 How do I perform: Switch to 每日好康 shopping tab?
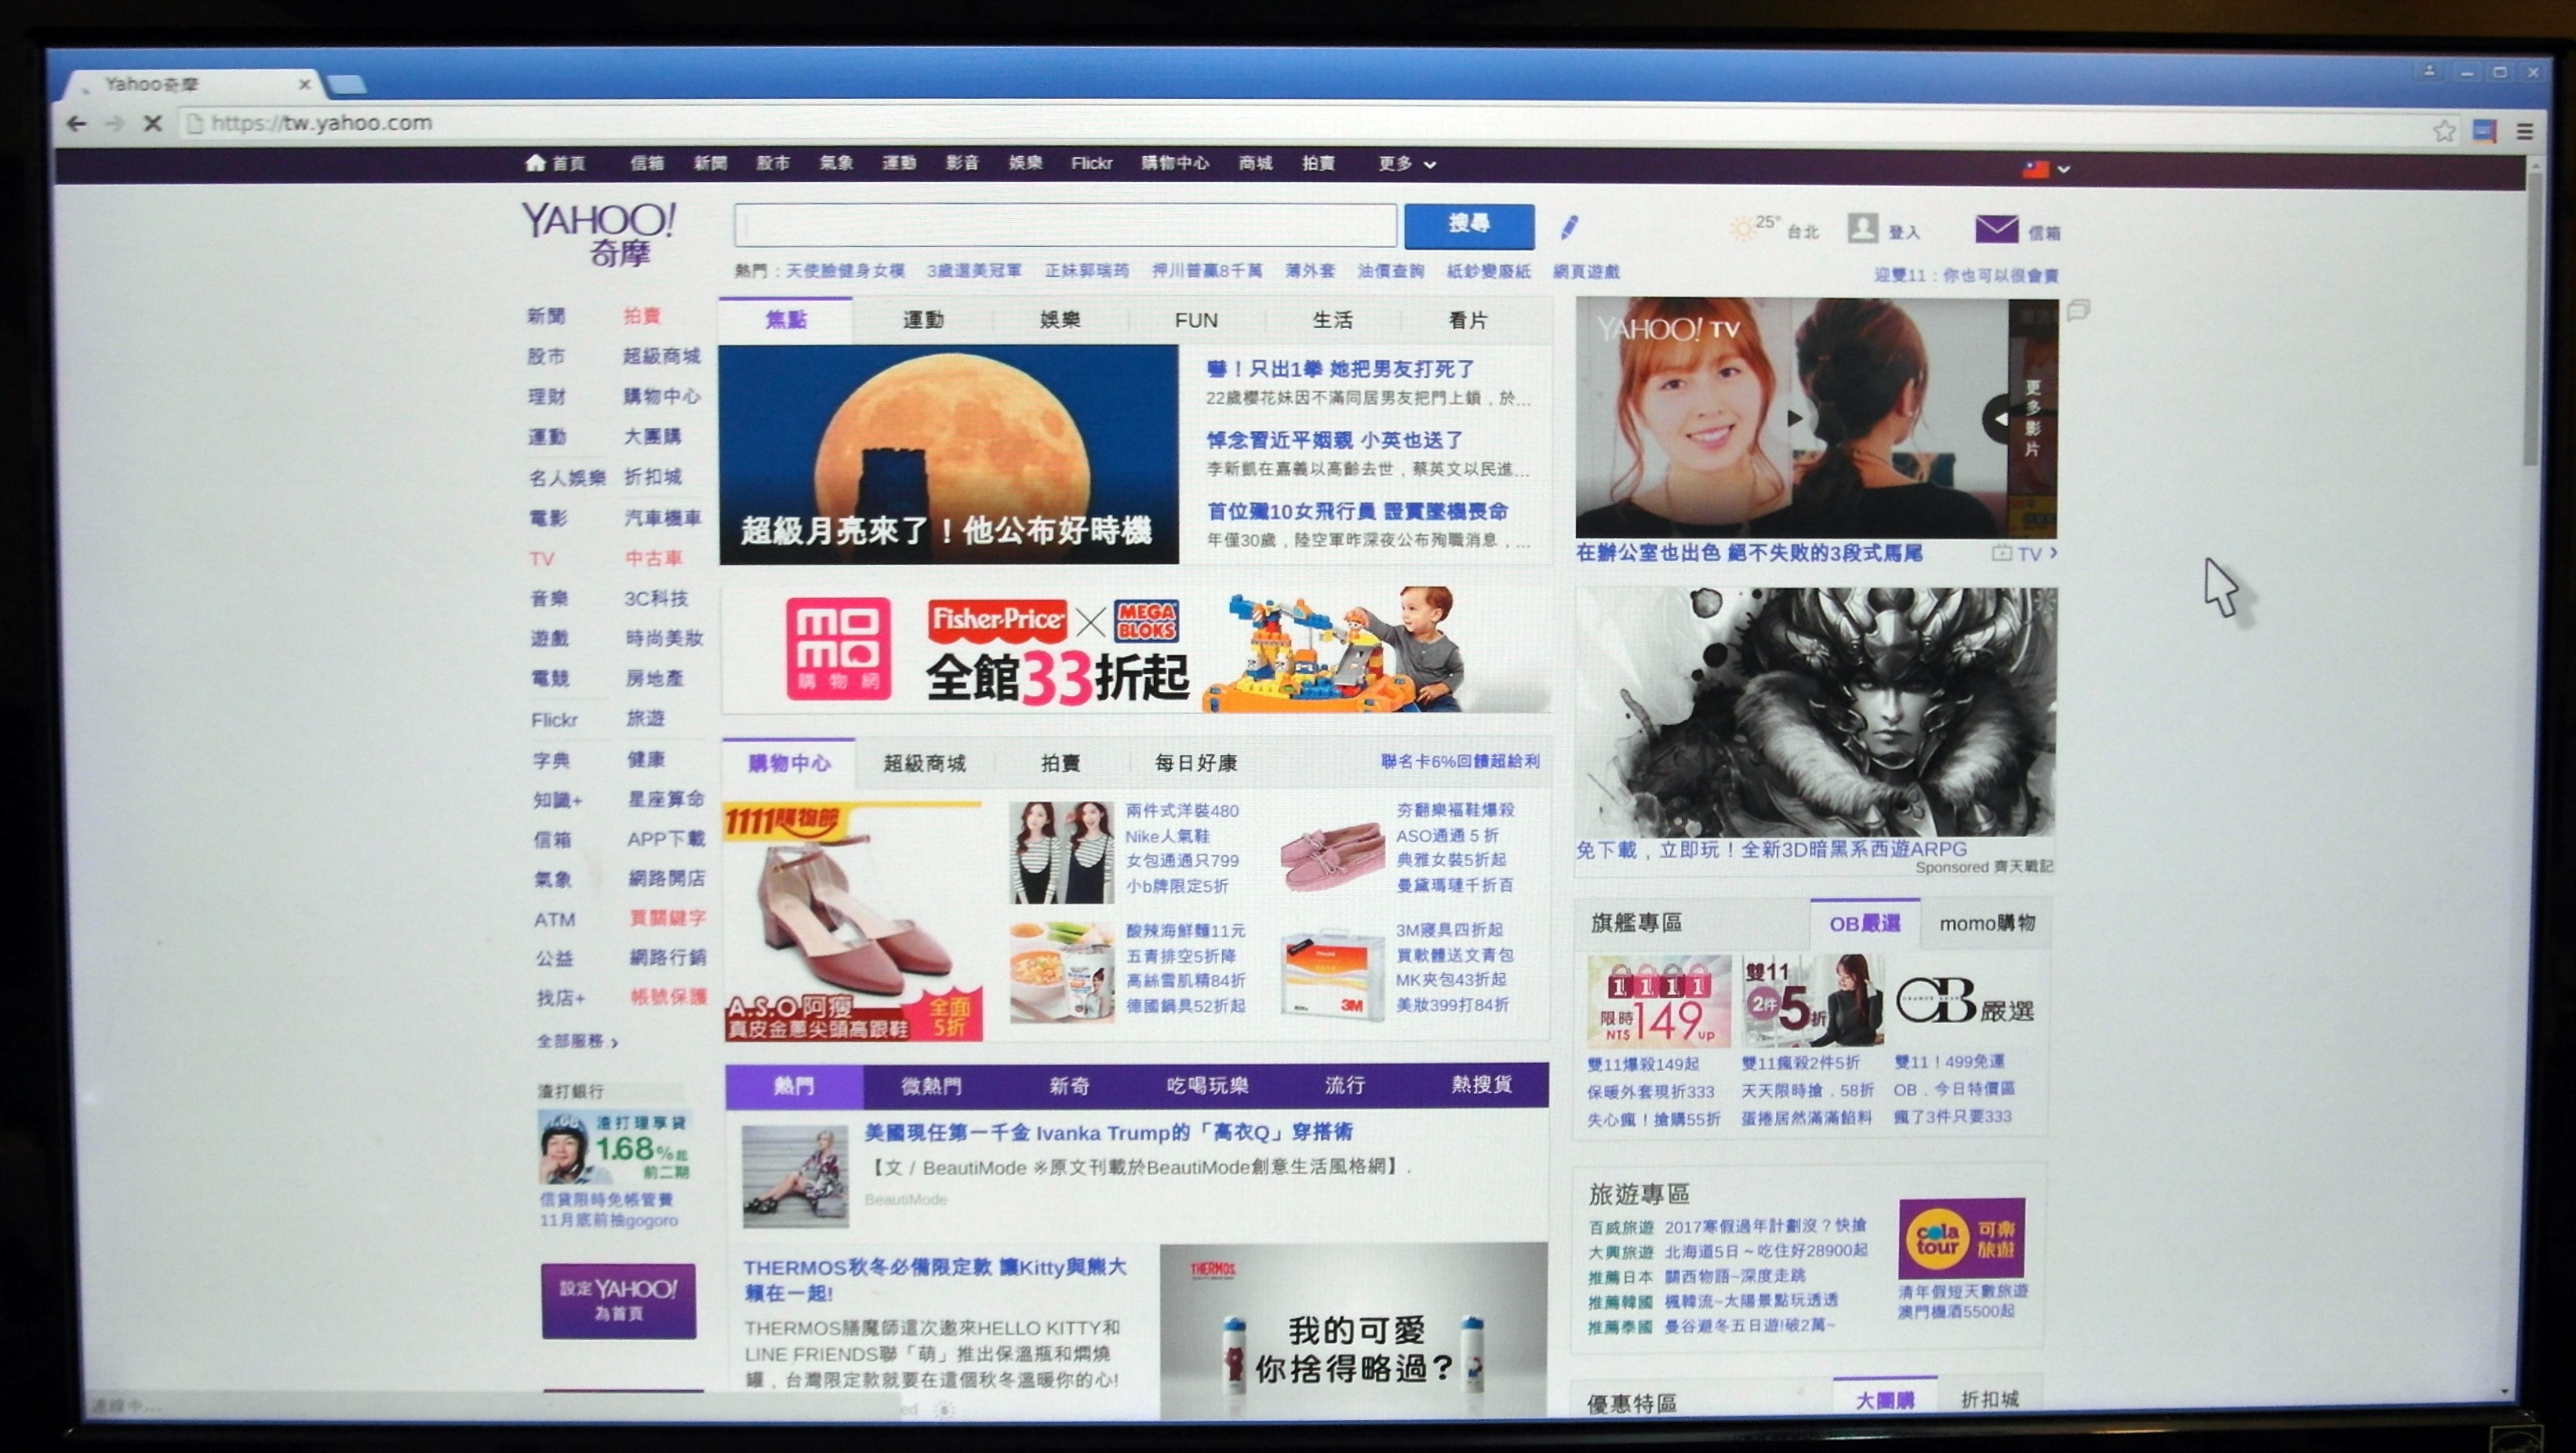(1196, 763)
